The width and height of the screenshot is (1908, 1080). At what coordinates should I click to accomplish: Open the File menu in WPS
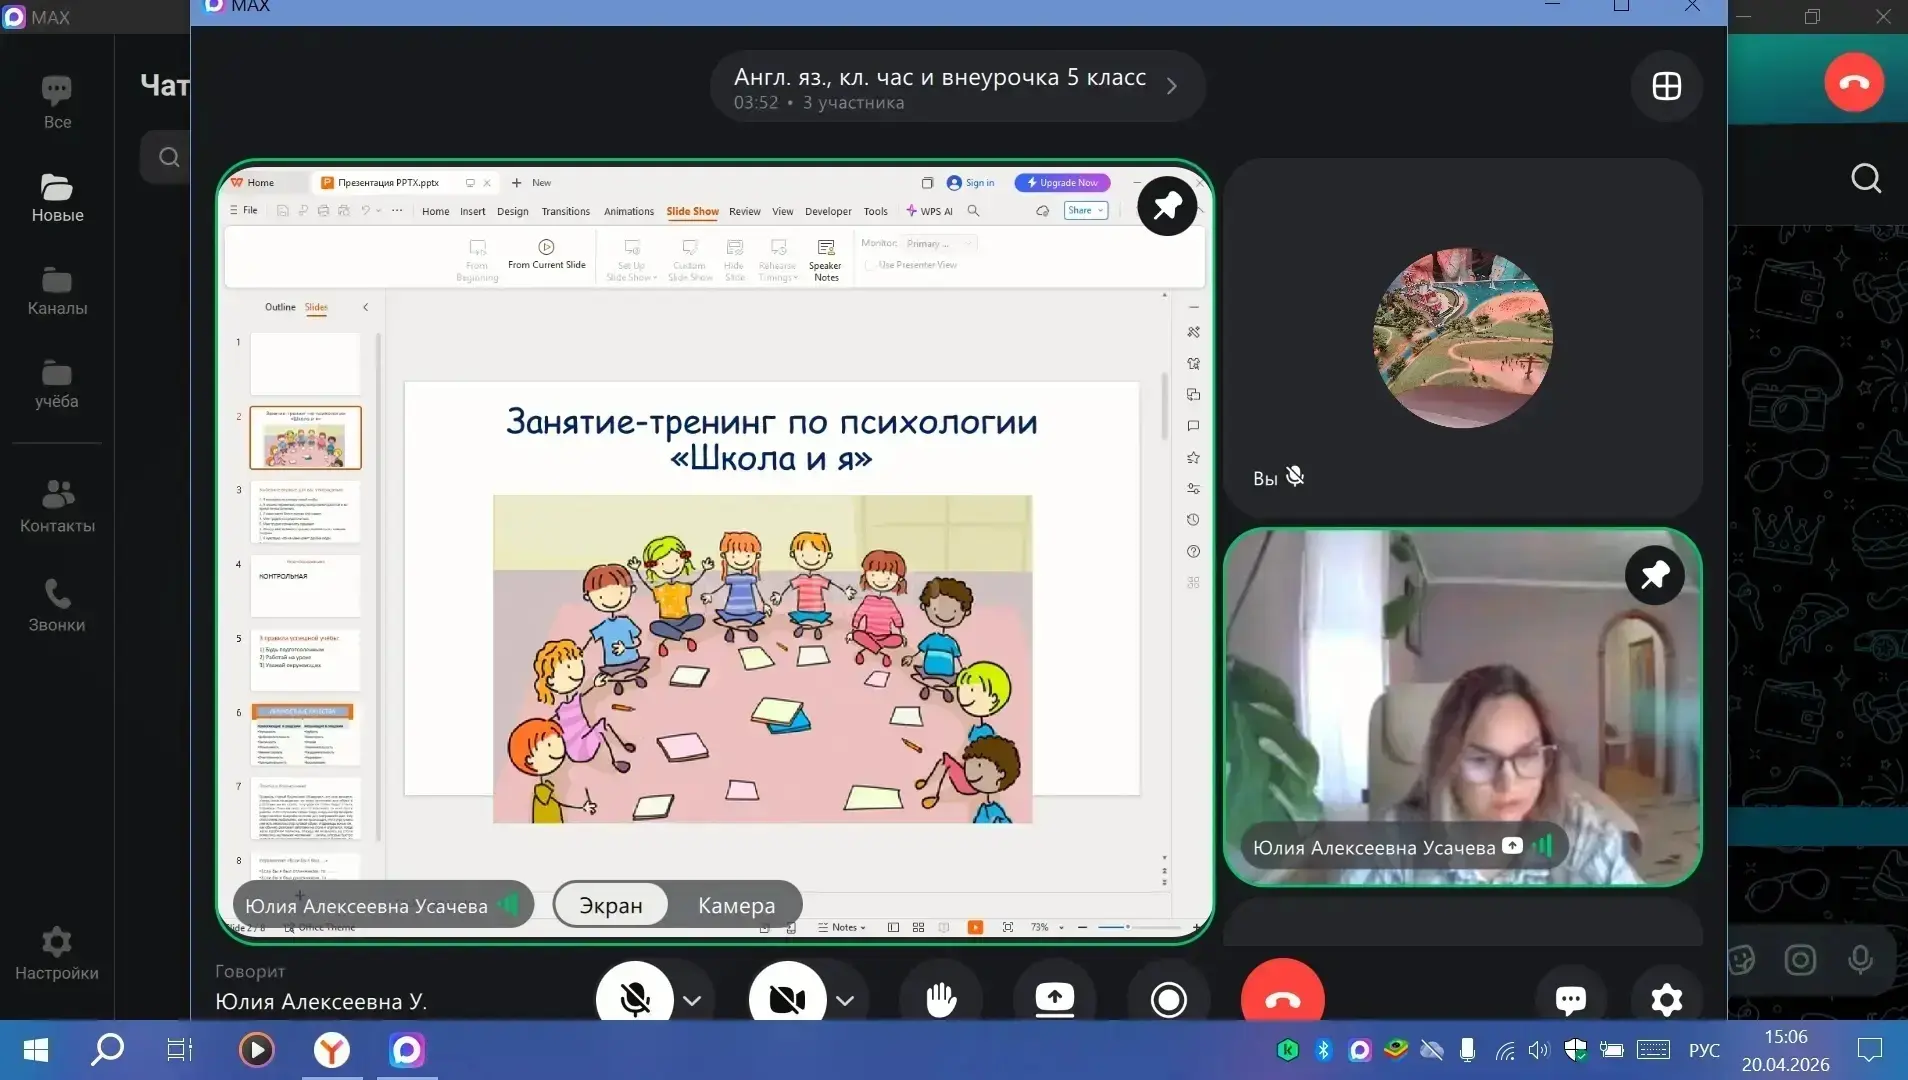click(x=244, y=210)
